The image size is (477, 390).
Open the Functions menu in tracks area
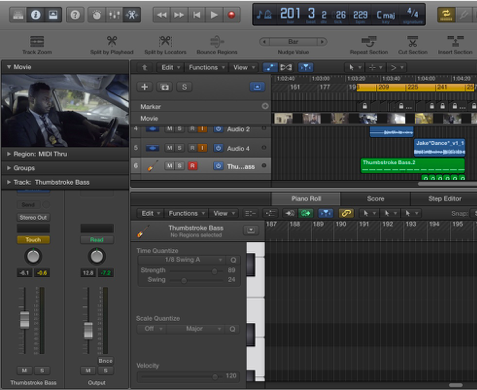pyautogui.click(x=206, y=68)
